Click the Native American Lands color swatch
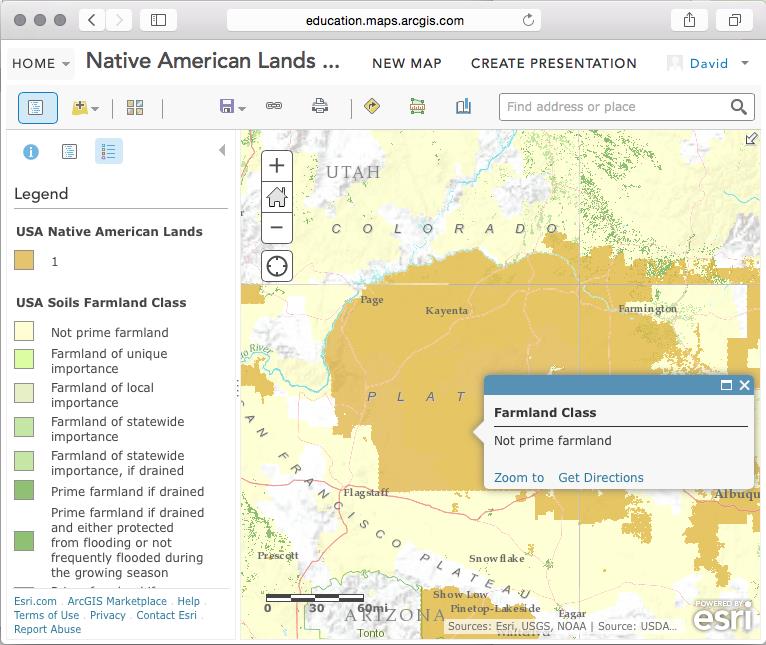This screenshot has height=645, width=766. tap(24, 260)
